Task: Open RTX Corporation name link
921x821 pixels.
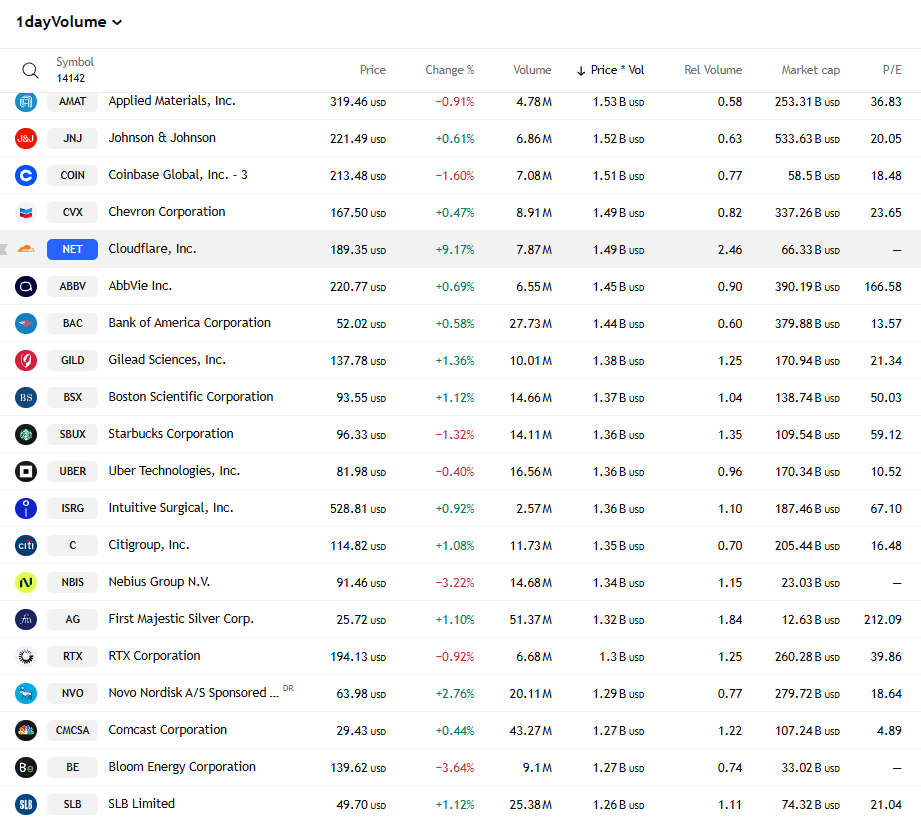Action: point(154,656)
